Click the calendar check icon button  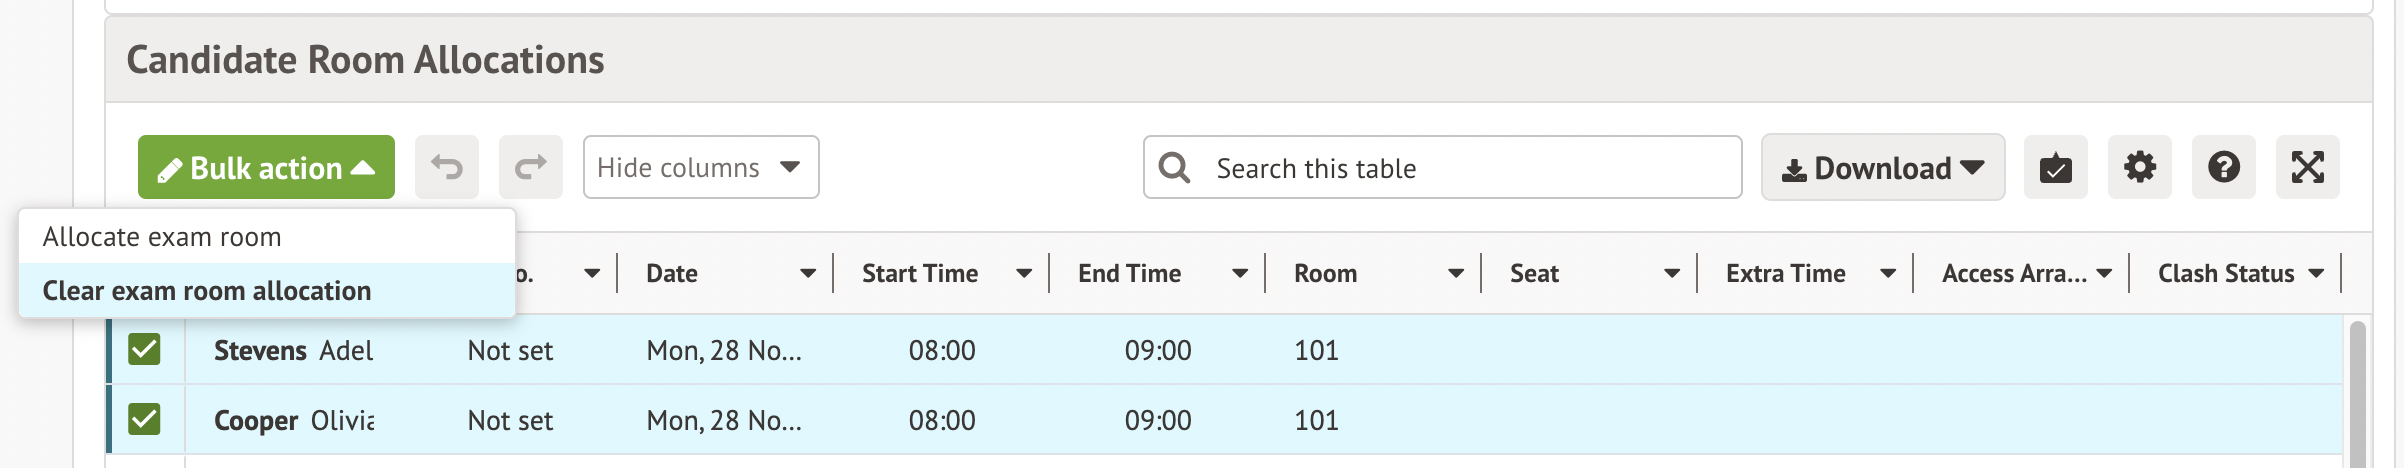2055,167
